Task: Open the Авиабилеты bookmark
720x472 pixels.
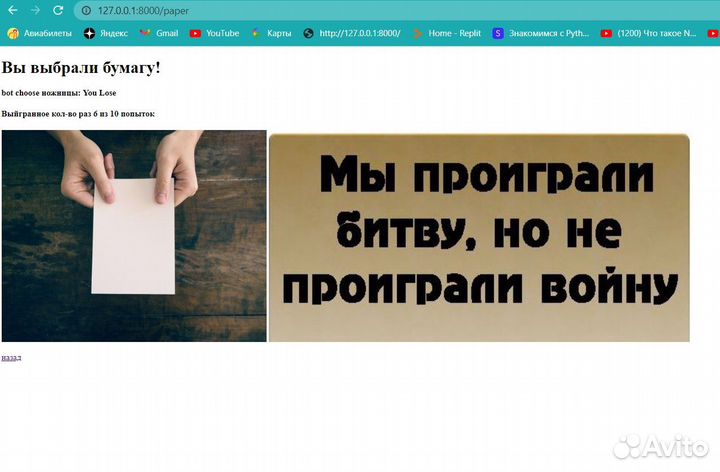Action: click(39, 34)
